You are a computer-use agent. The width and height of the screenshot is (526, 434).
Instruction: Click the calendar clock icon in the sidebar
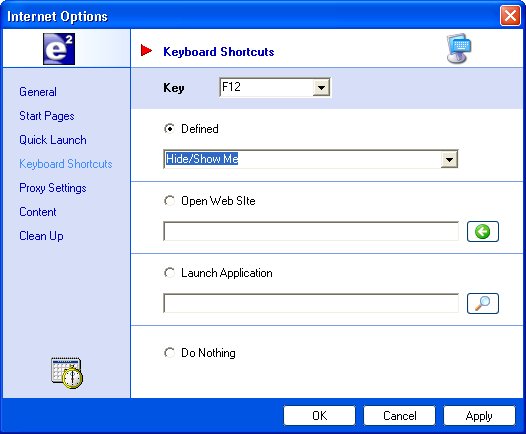(67, 373)
